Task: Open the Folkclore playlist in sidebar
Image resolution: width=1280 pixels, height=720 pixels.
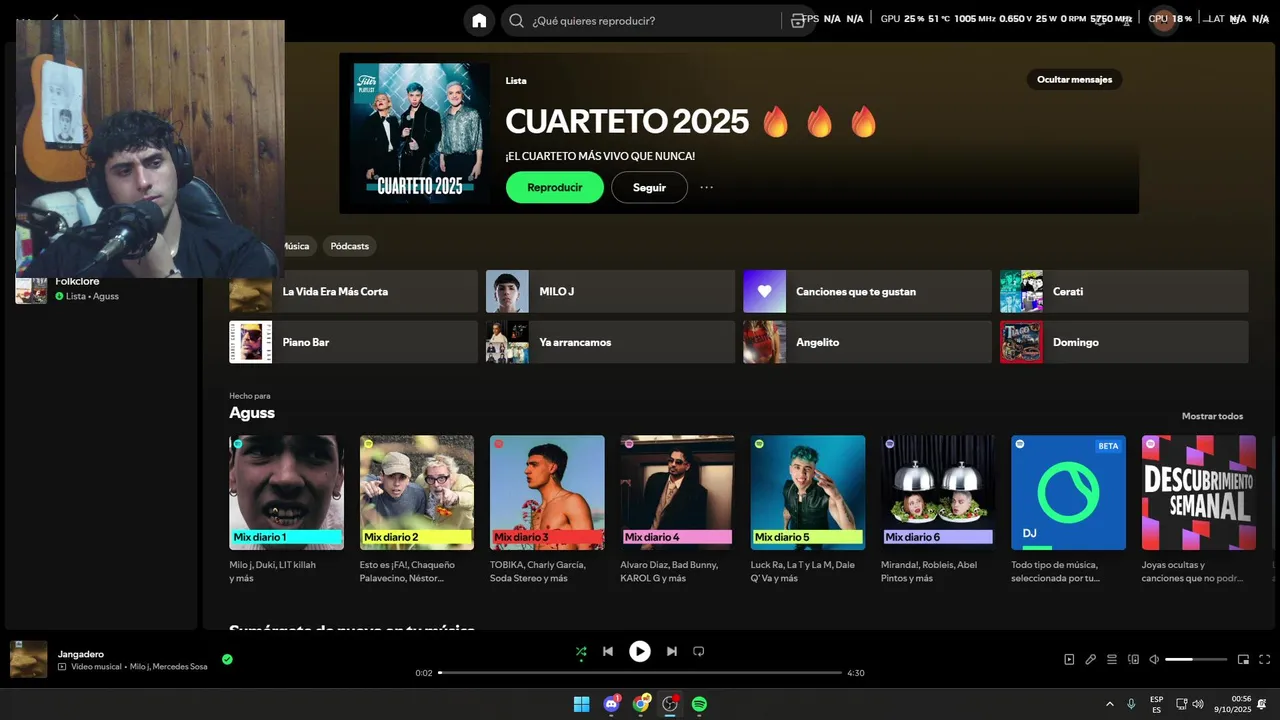Action: tap(100, 289)
